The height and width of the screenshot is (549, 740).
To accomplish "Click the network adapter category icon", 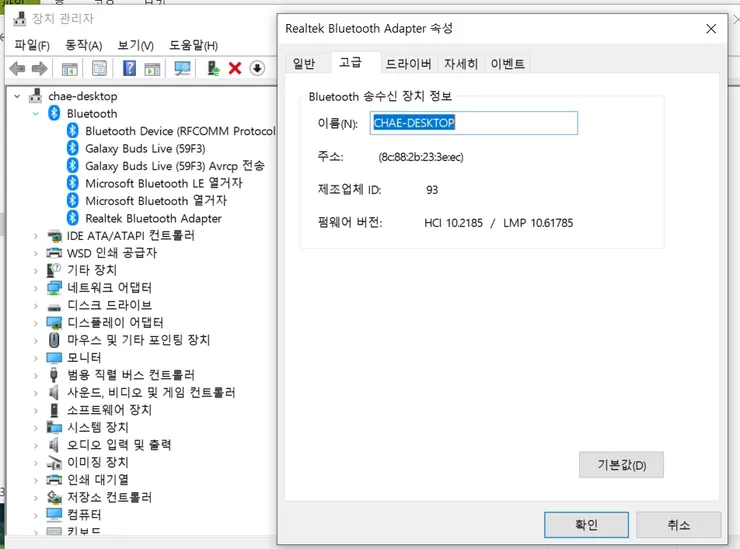I will 54,287.
